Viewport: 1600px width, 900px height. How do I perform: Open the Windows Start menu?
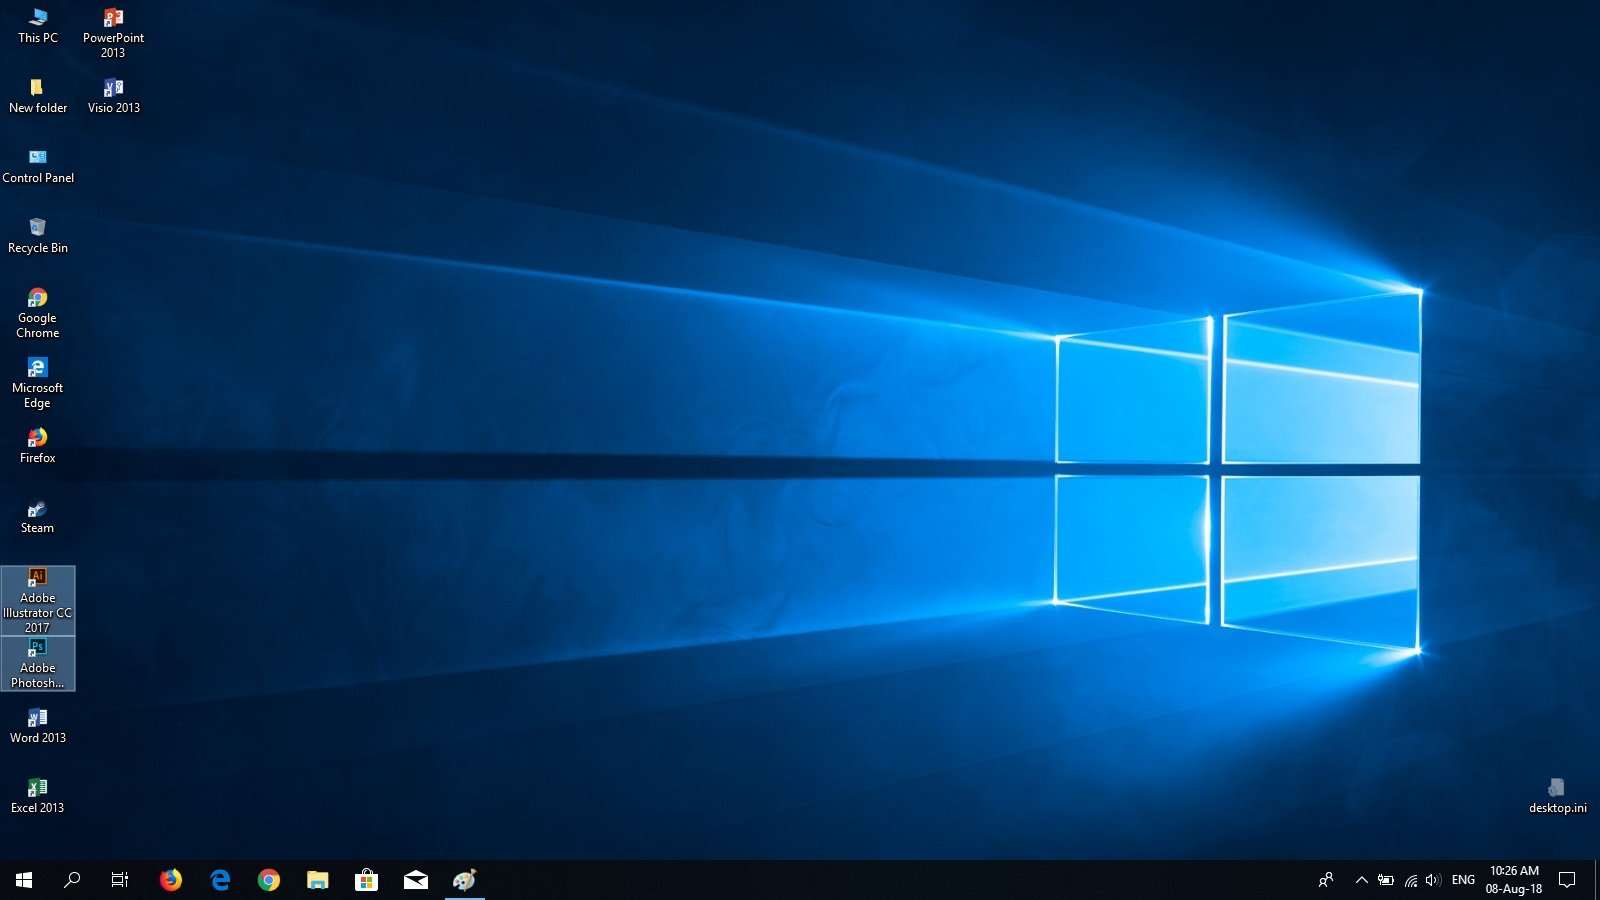pyautogui.click(x=24, y=880)
